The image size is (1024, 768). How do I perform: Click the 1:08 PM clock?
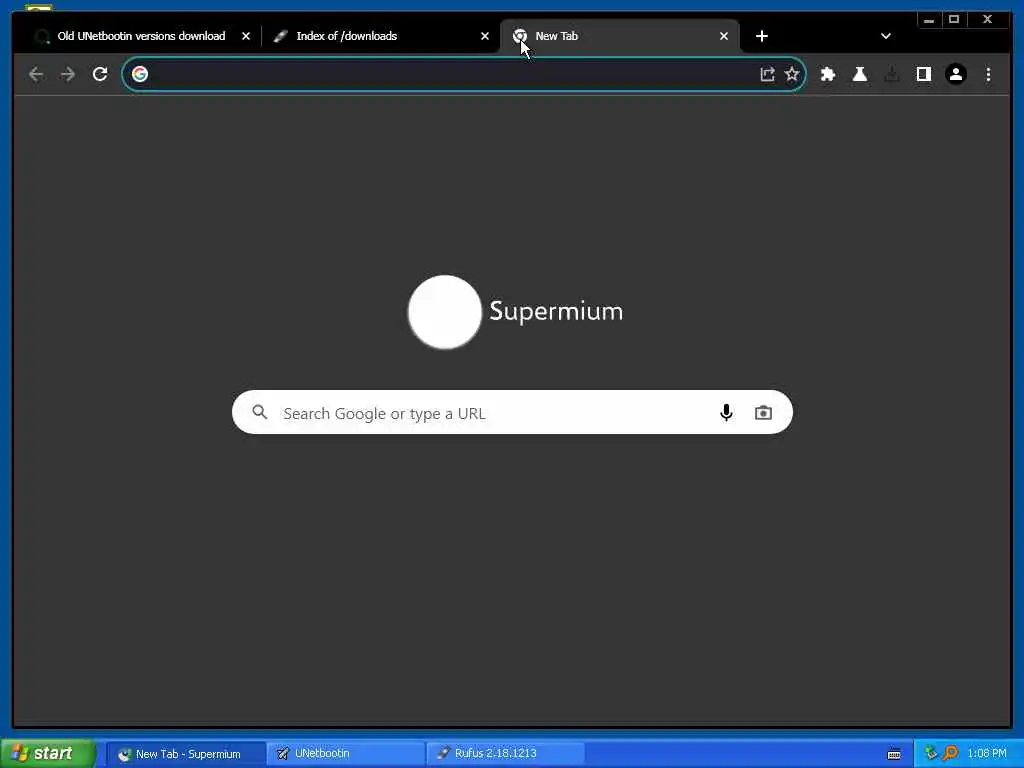point(987,754)
